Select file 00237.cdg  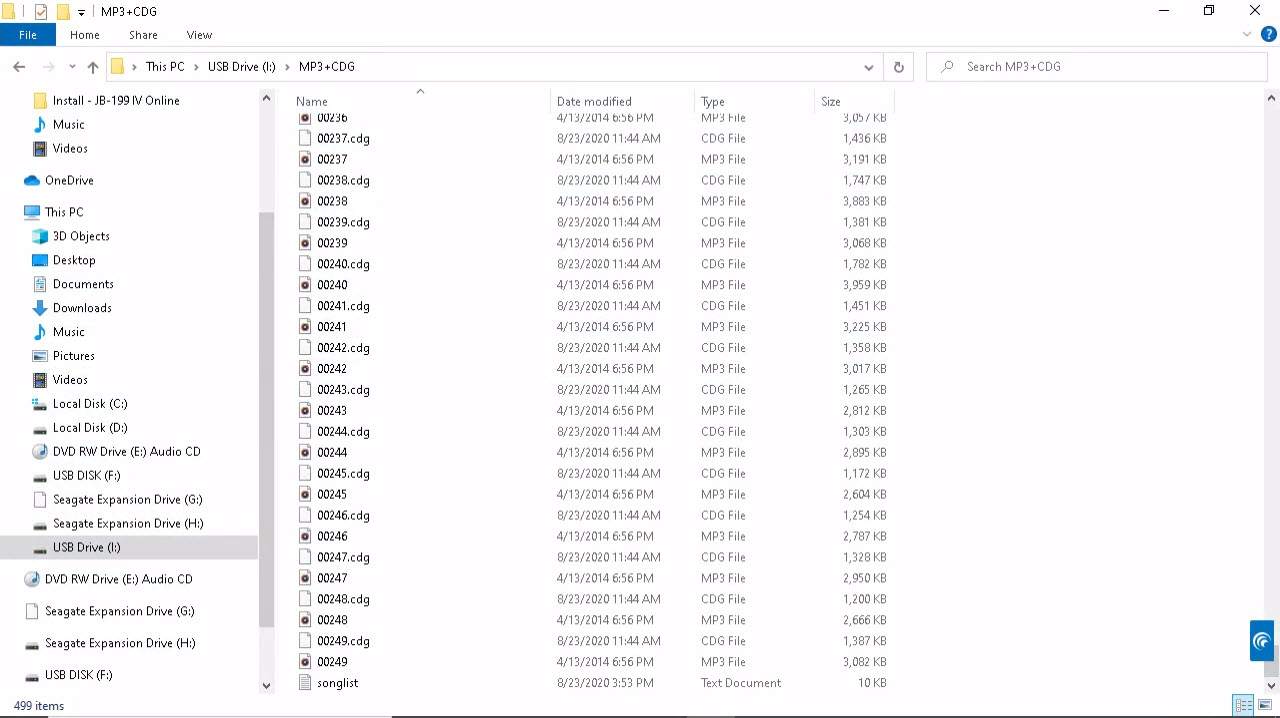343,139
